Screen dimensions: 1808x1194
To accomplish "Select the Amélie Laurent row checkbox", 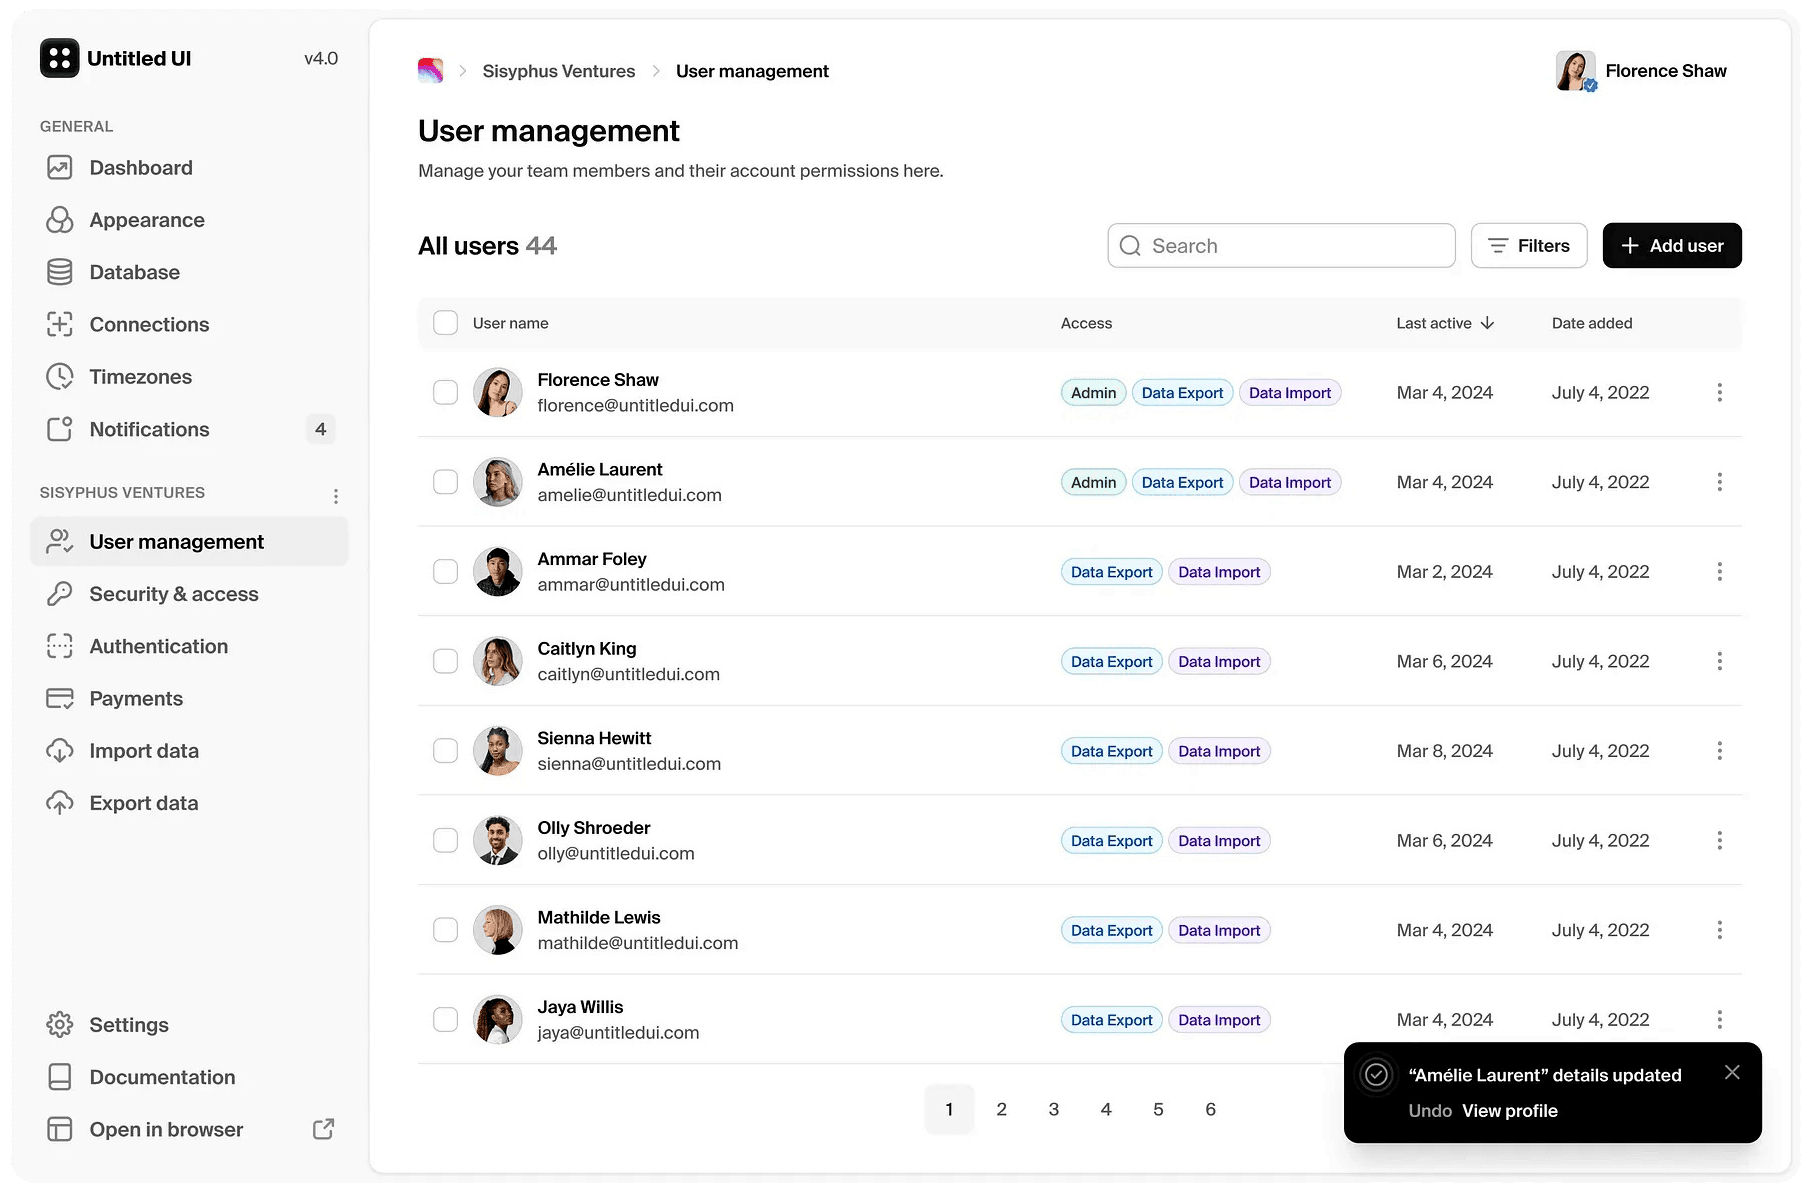I will 446,482.
